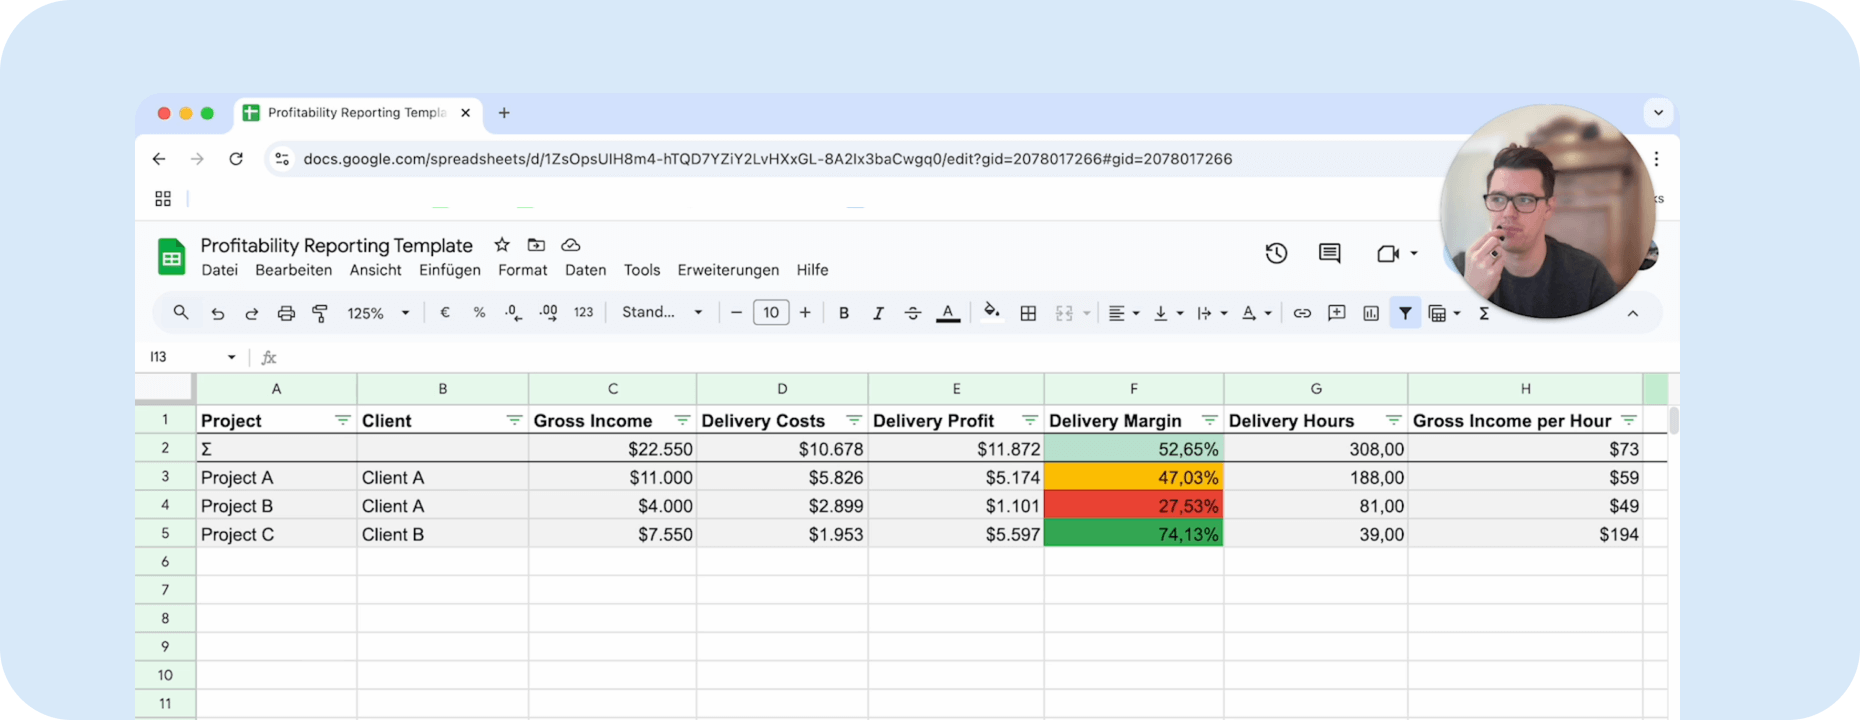The width and height of the screenshot is (1860, 720).
Task: Open horizontal align dropdown
Action: 1123,313
